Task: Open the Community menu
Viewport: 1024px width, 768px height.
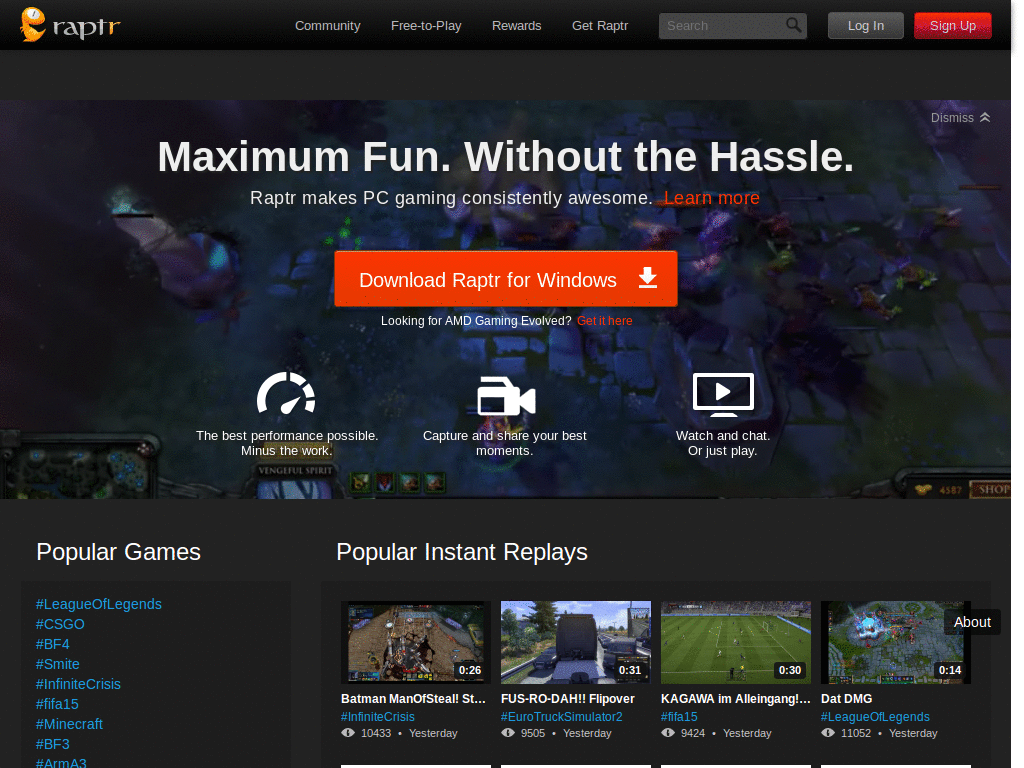Action: coord(327,25)
